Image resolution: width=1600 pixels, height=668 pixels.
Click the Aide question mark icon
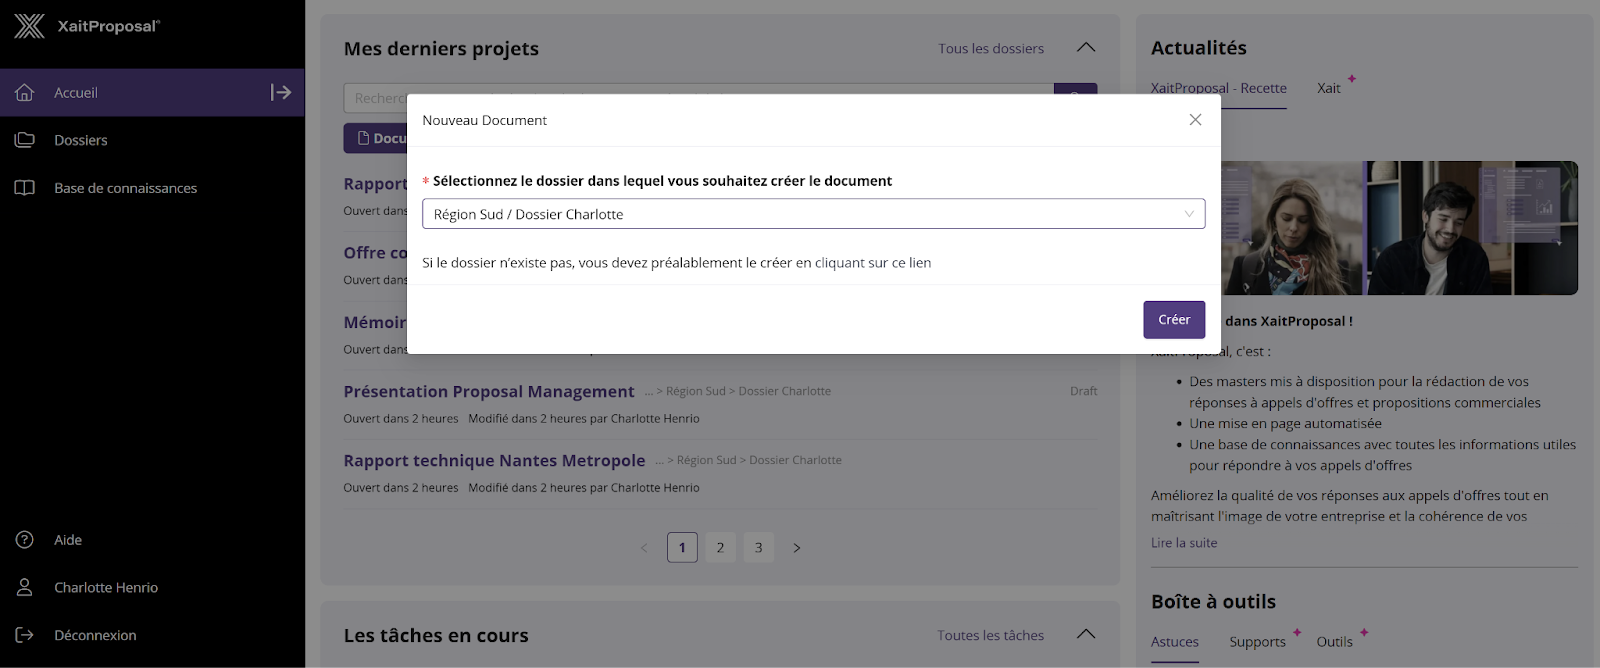pyautogui.click(x=25, y=540)
